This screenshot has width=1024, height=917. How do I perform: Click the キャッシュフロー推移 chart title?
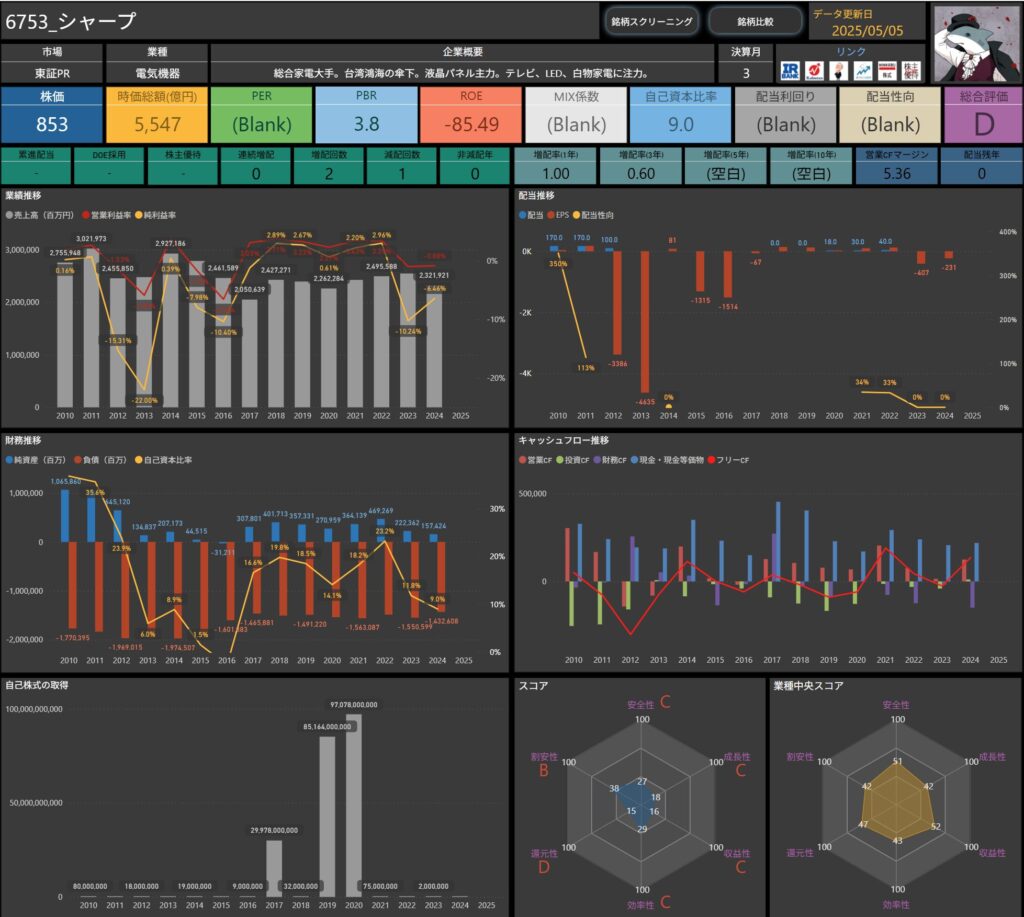pos(564,440)
